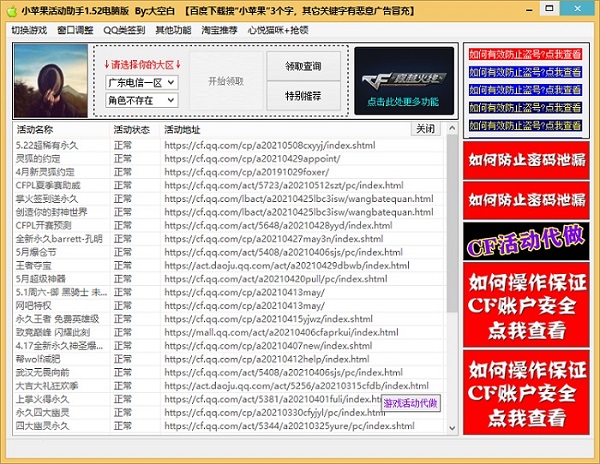Select the 上掌火得永久 activity row
The height and width of the screenshot is (464, 600).
tap(228, 399)
